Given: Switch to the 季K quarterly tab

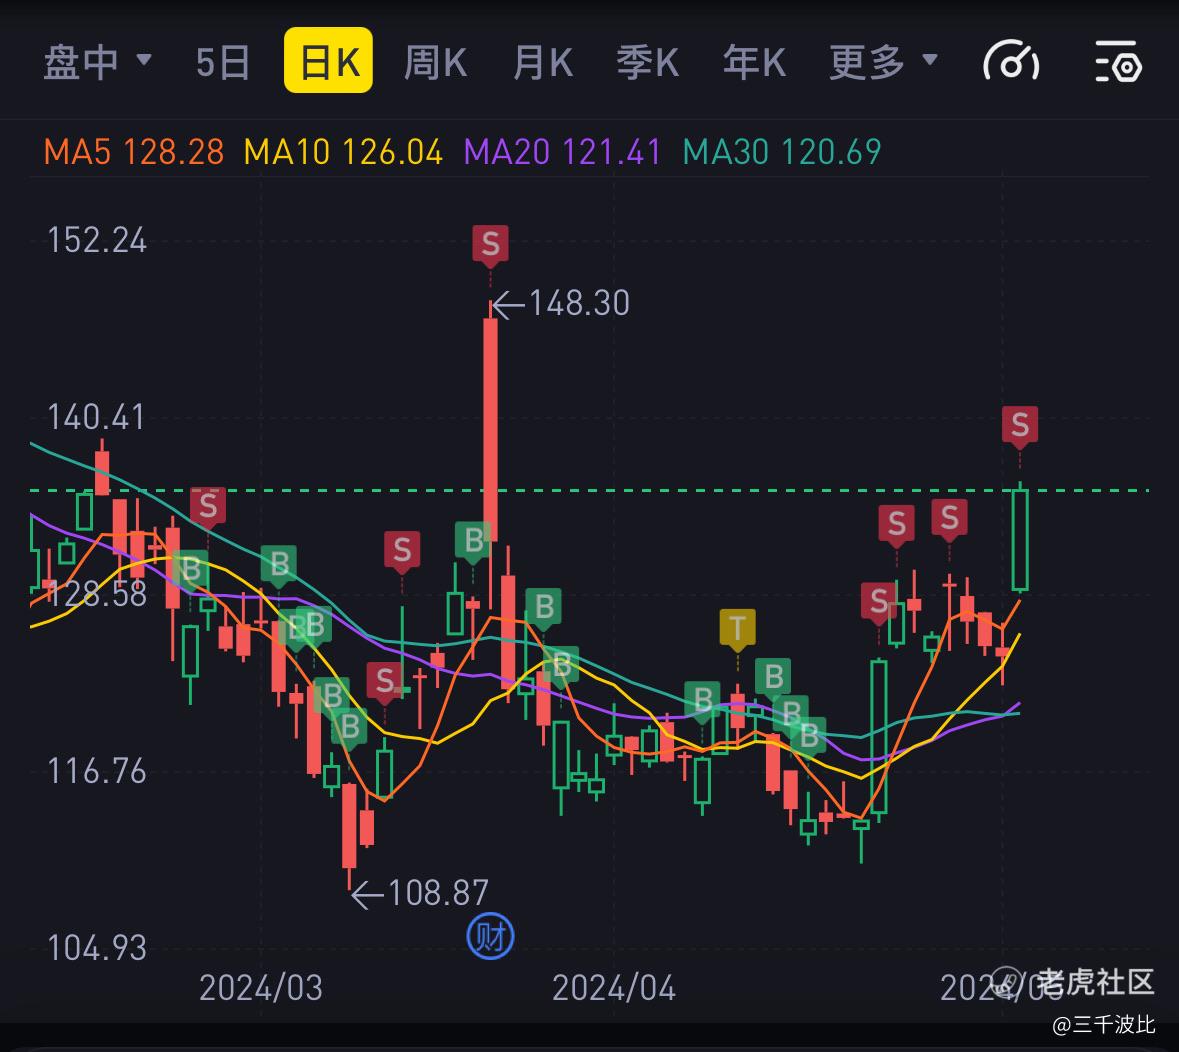Looking at the screenshot, I should (648, 62).
